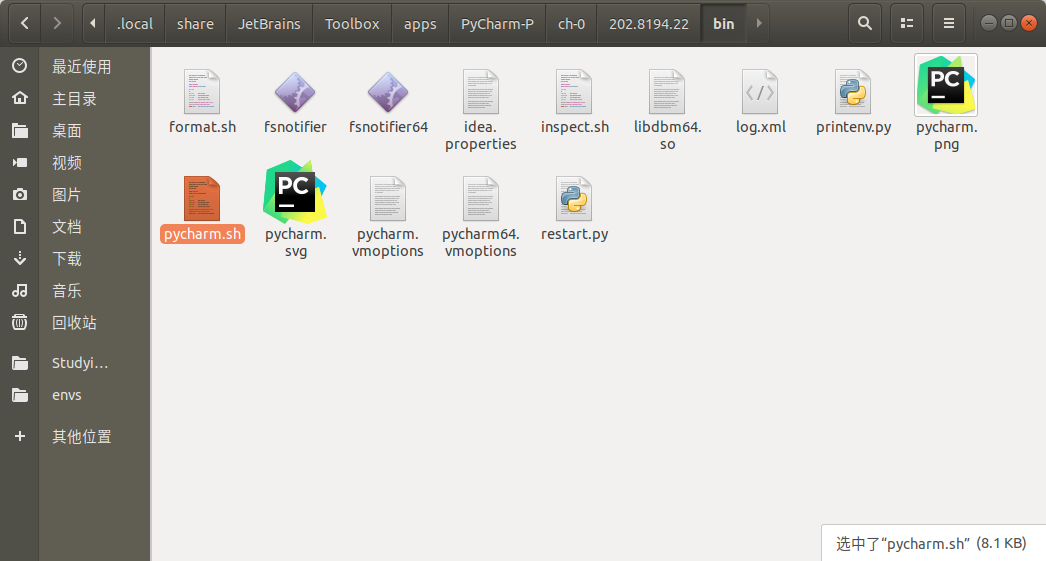This screenshot has width=1046, height=561.
Task: Click the download arrow icon in sidebar
Action: click(x=20, y=258)
